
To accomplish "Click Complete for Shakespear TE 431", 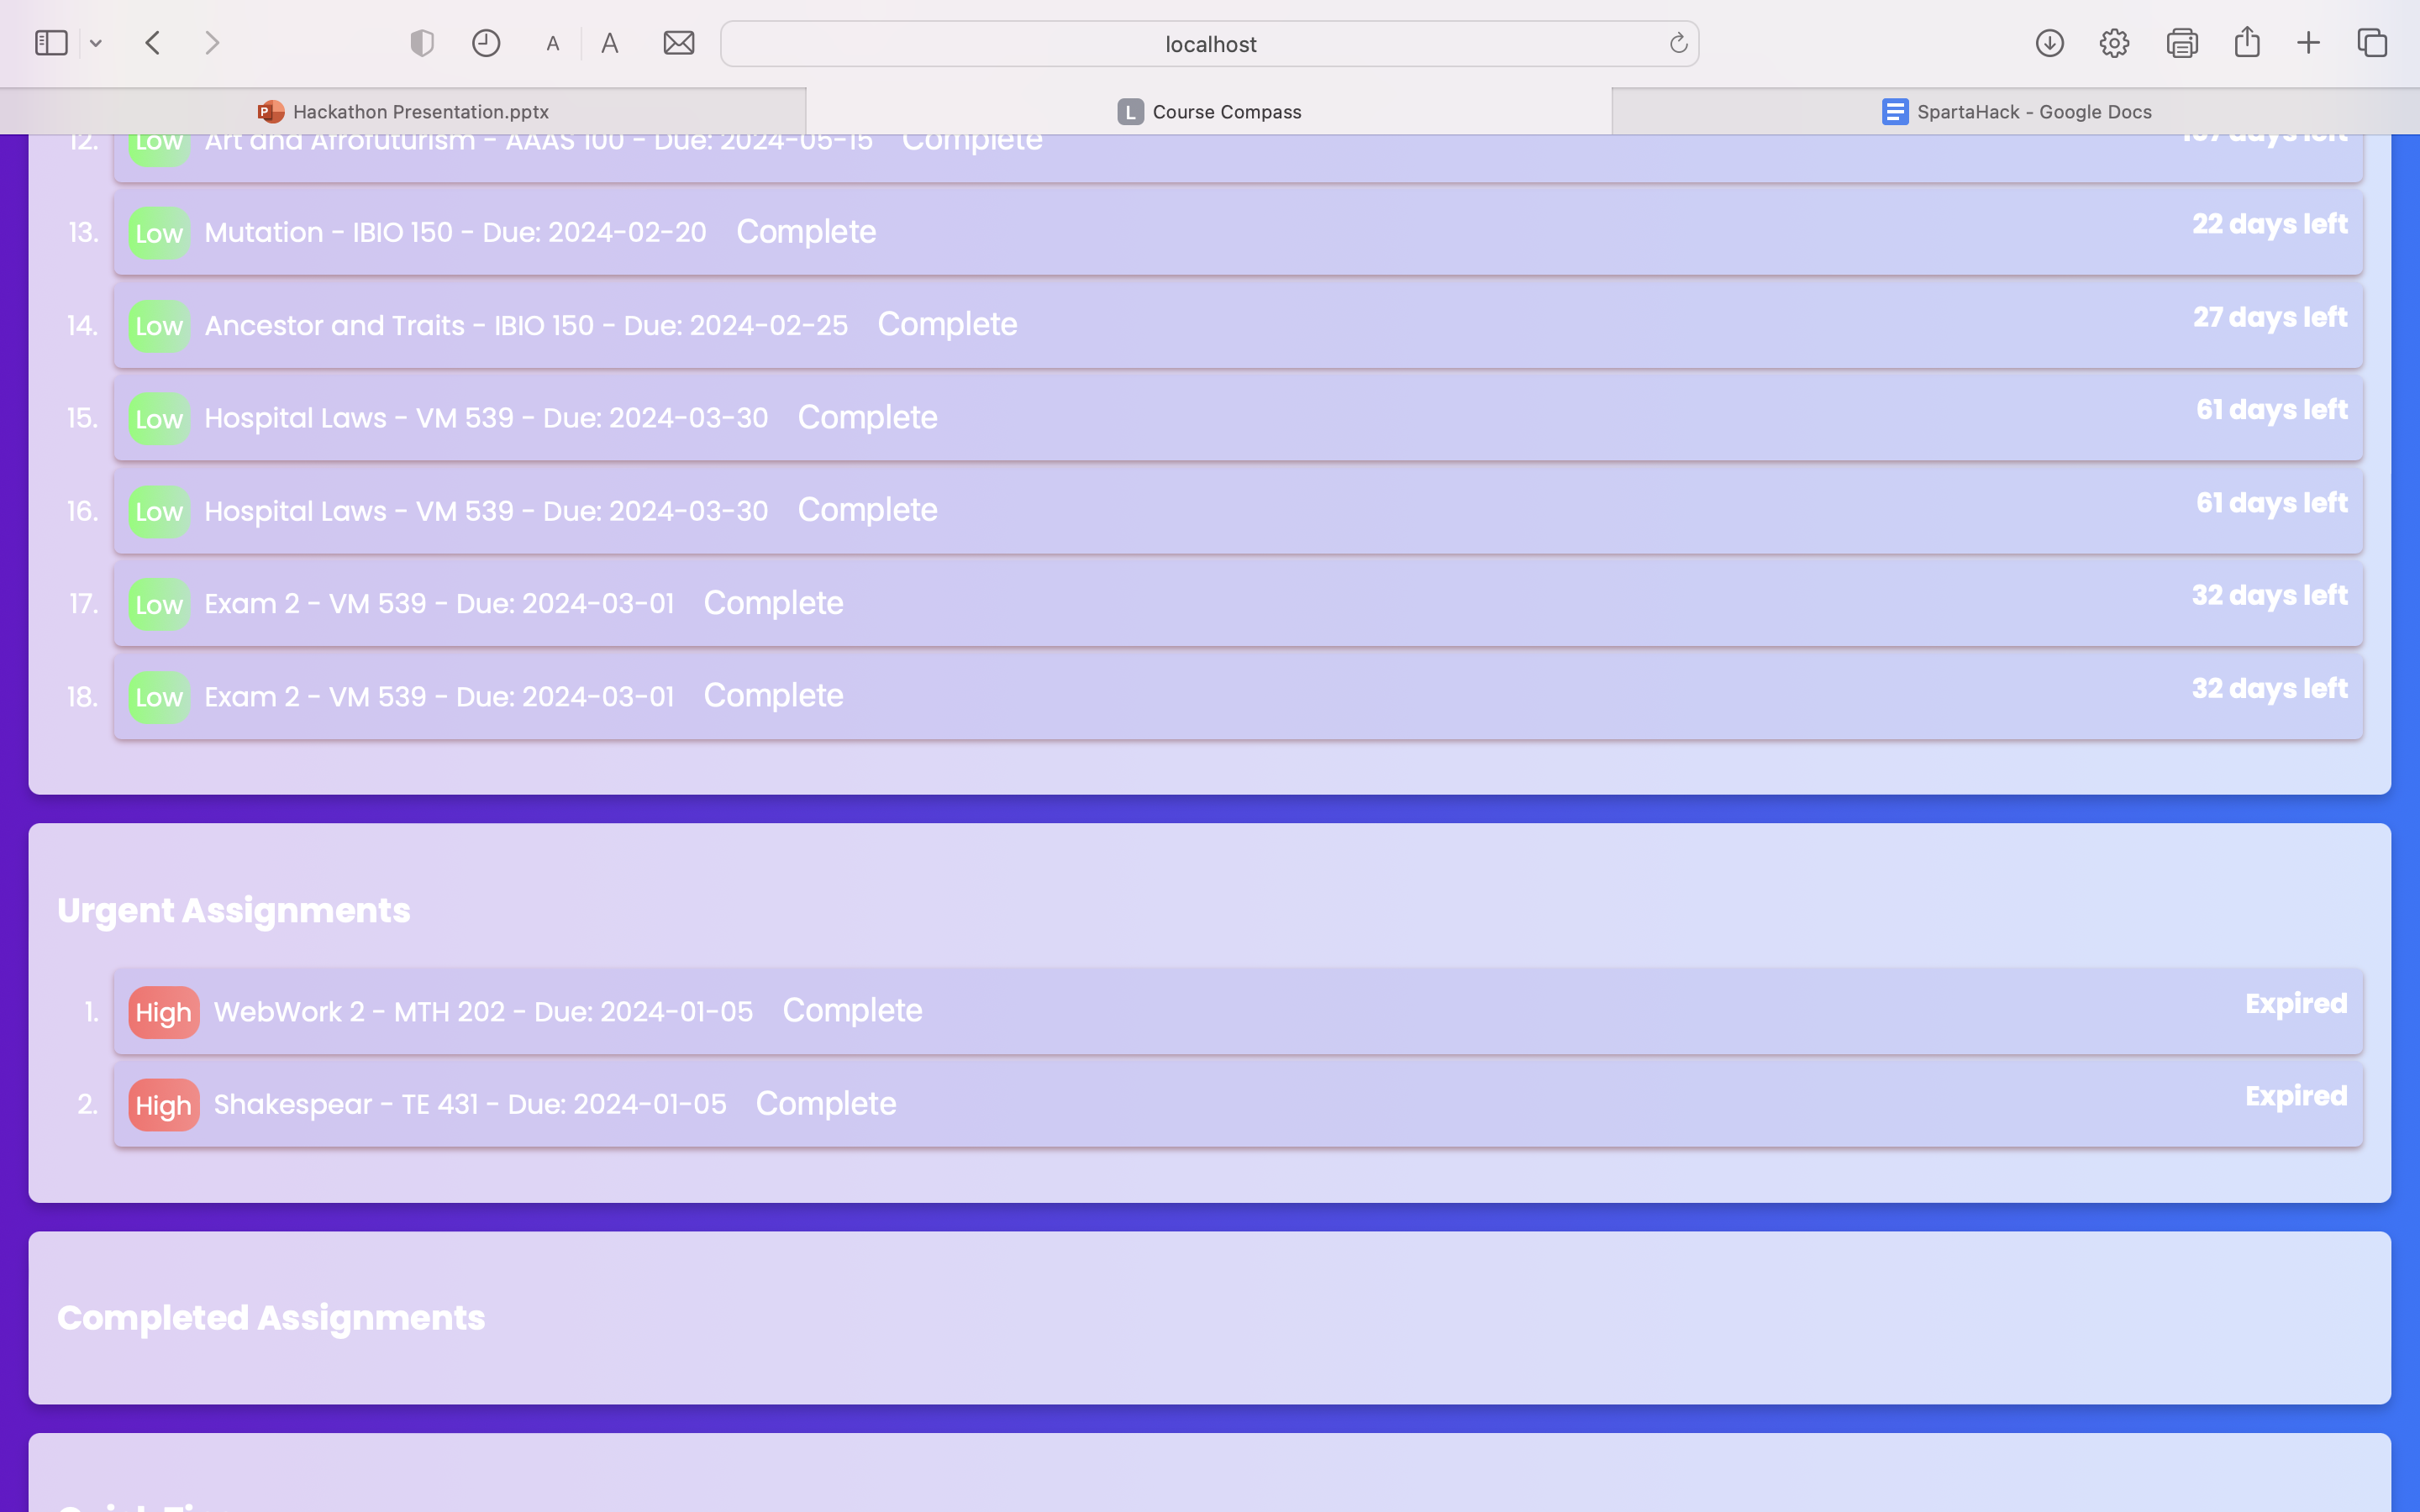I will click(x=825, y=1104).
